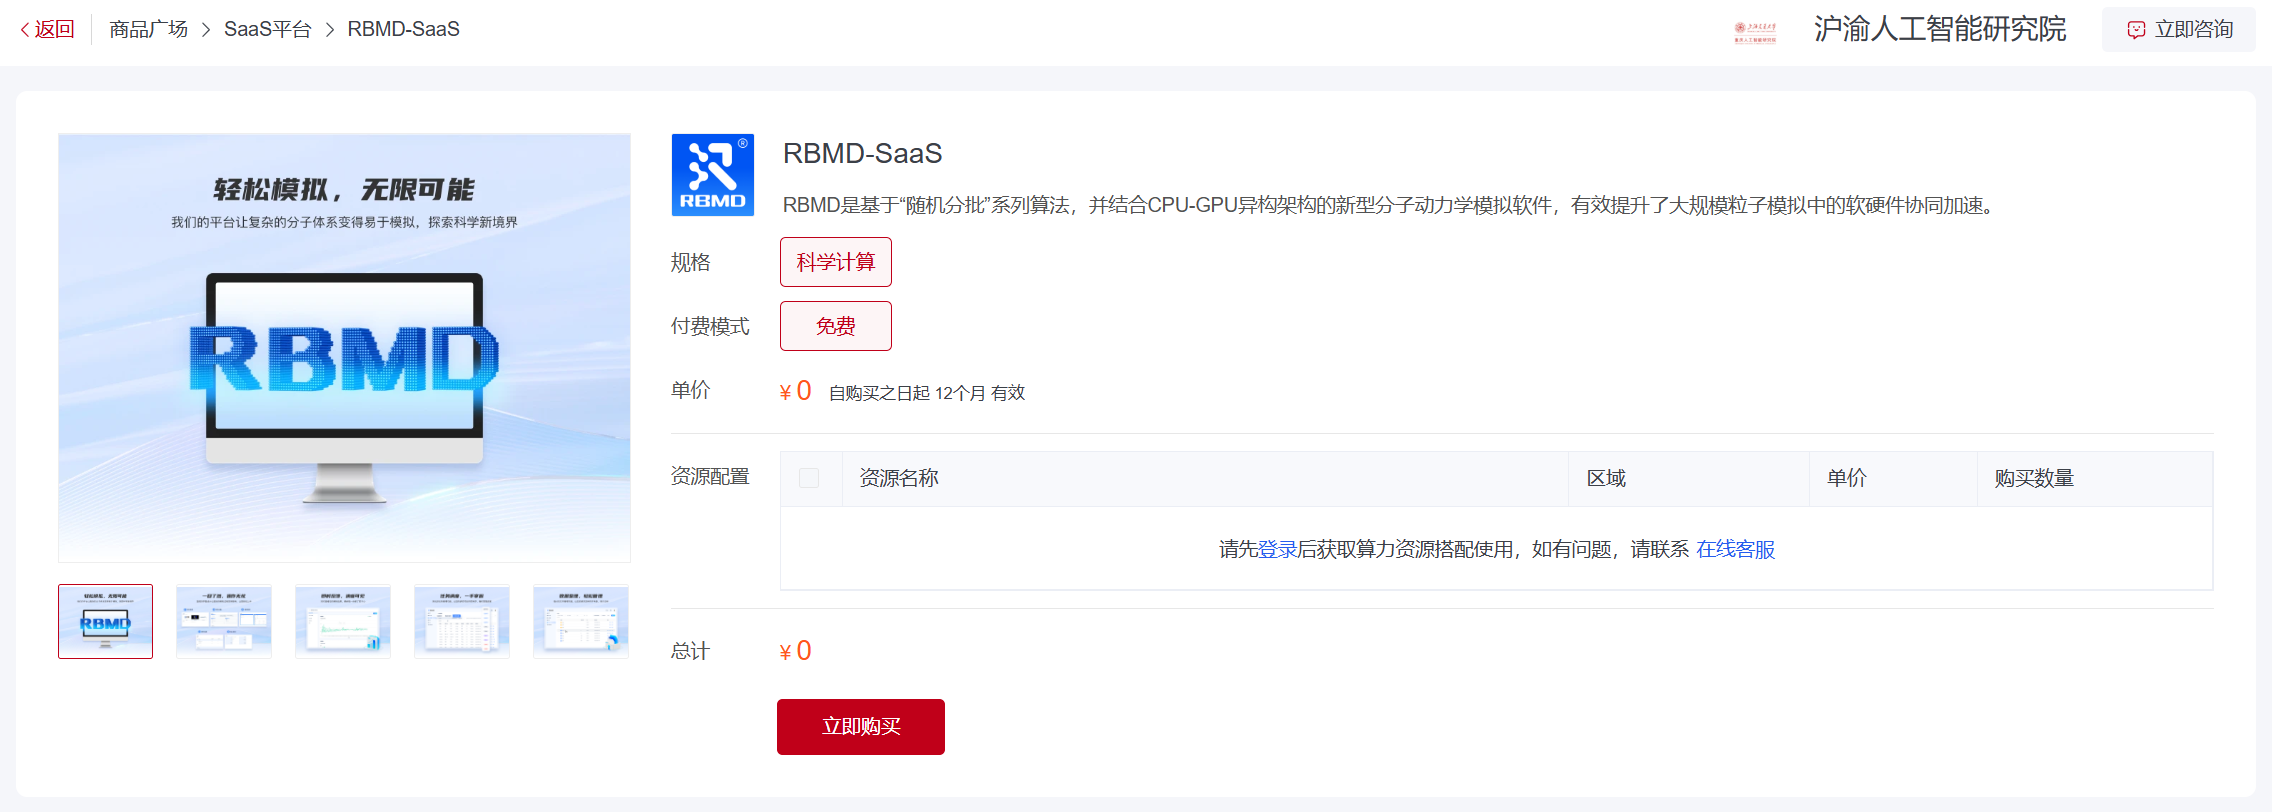The image size is (2272, 812).
Task: Follow the 登录 link in resource table
Action: point(1277,549)
